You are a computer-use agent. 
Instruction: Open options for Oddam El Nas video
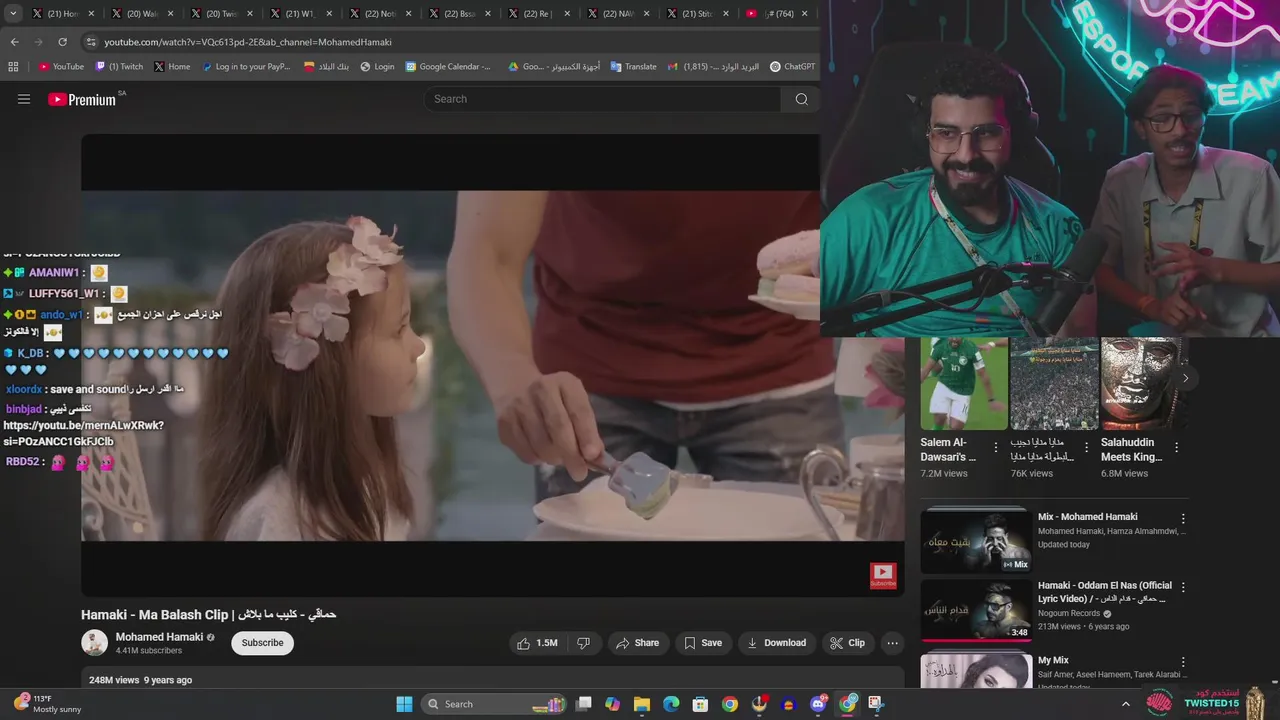tap(1183, 587)
